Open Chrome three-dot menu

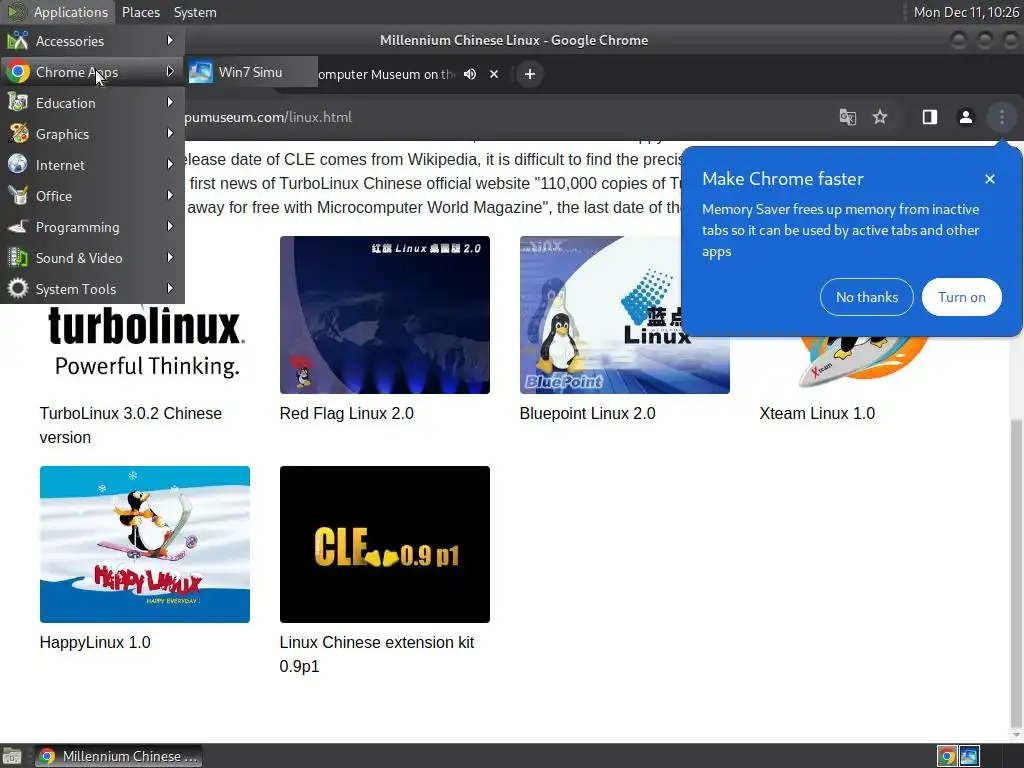pos(1001,117)
